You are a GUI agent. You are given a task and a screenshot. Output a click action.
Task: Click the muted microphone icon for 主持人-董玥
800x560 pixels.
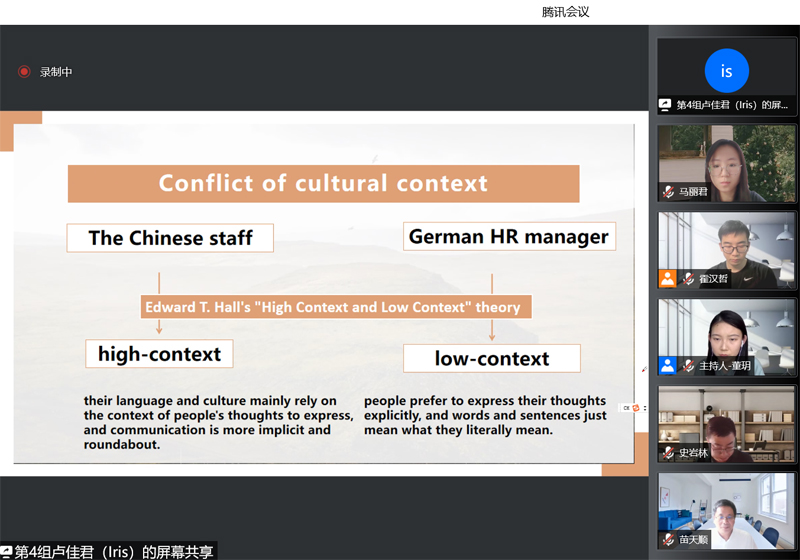[x=688, y=366]
